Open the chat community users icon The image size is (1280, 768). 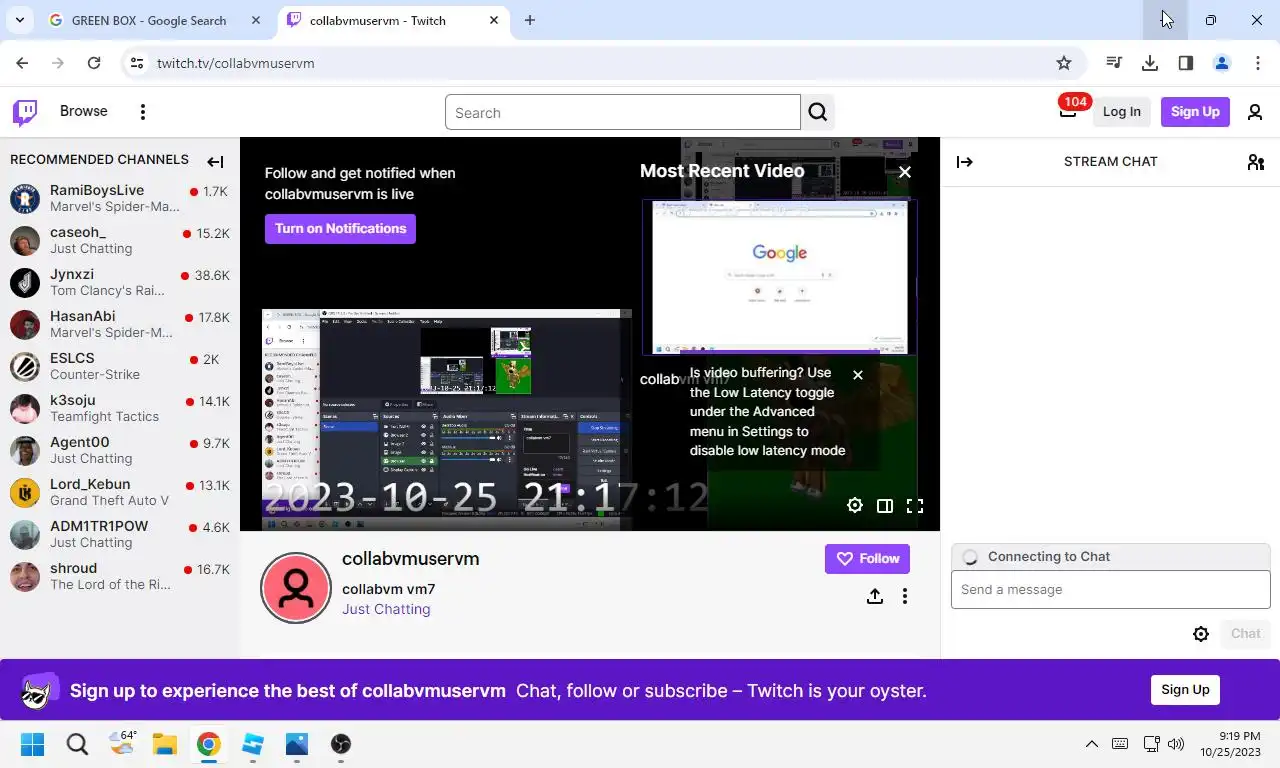(1256, 162)
